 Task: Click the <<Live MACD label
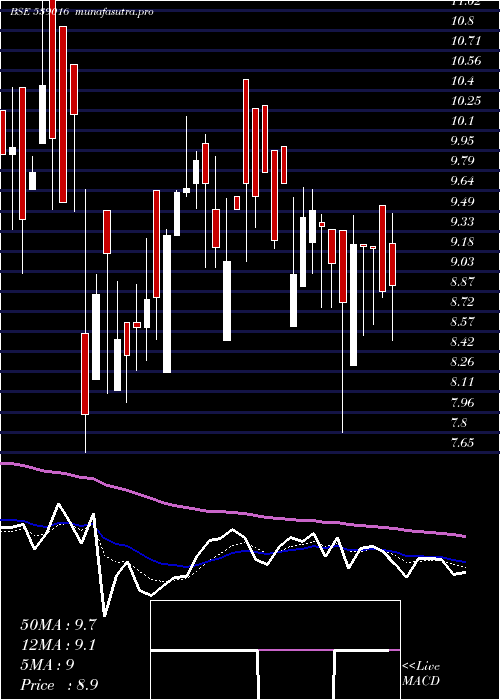tap(421, 673)
